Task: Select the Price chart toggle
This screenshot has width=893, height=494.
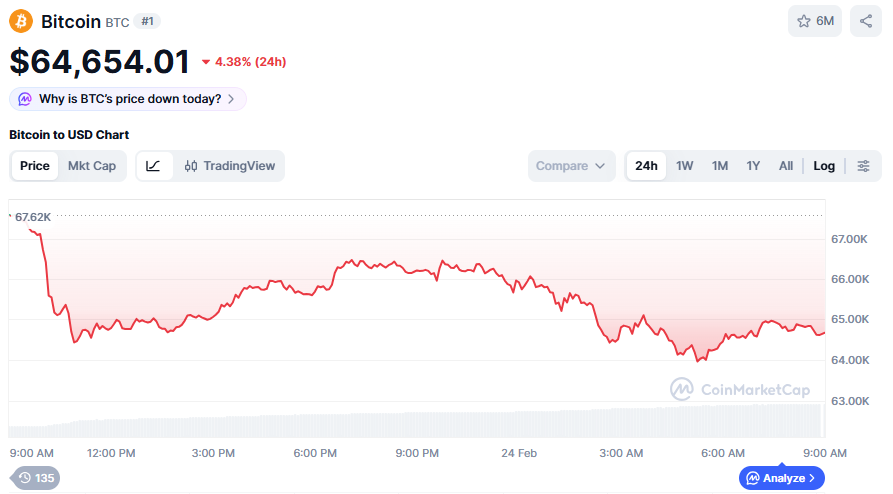Action: [35, 166]
